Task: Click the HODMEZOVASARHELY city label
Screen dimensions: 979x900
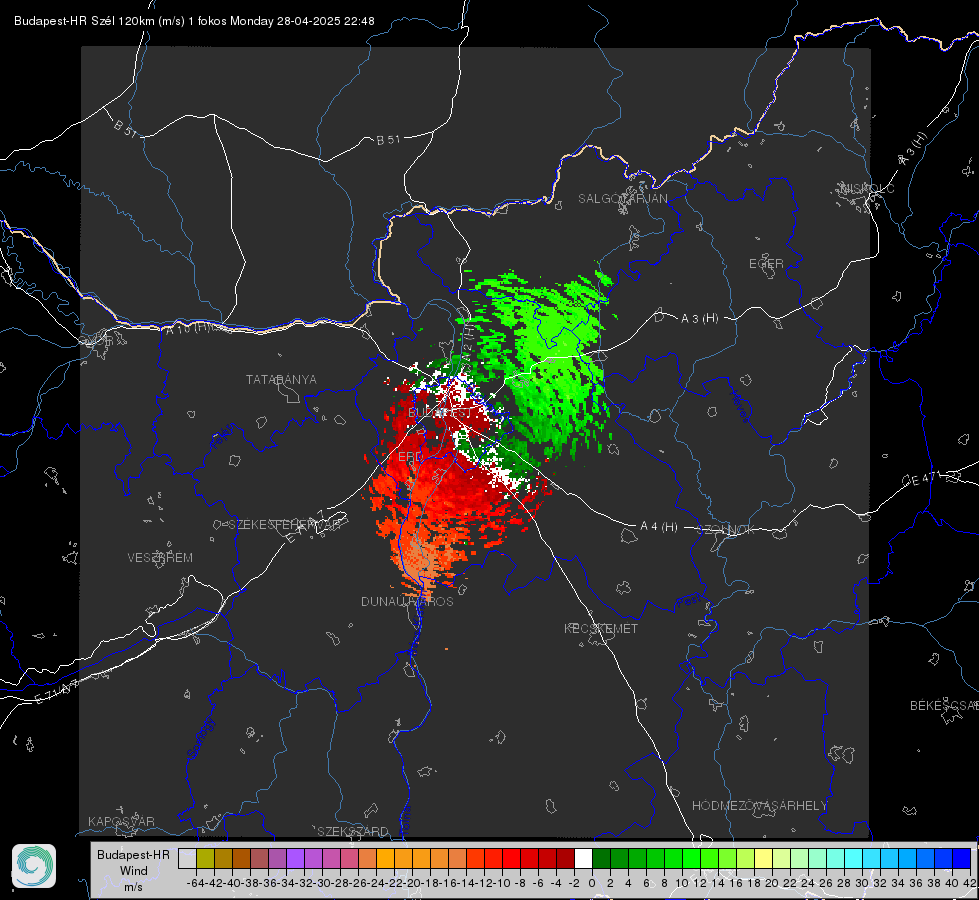Action: pos(759,806)
